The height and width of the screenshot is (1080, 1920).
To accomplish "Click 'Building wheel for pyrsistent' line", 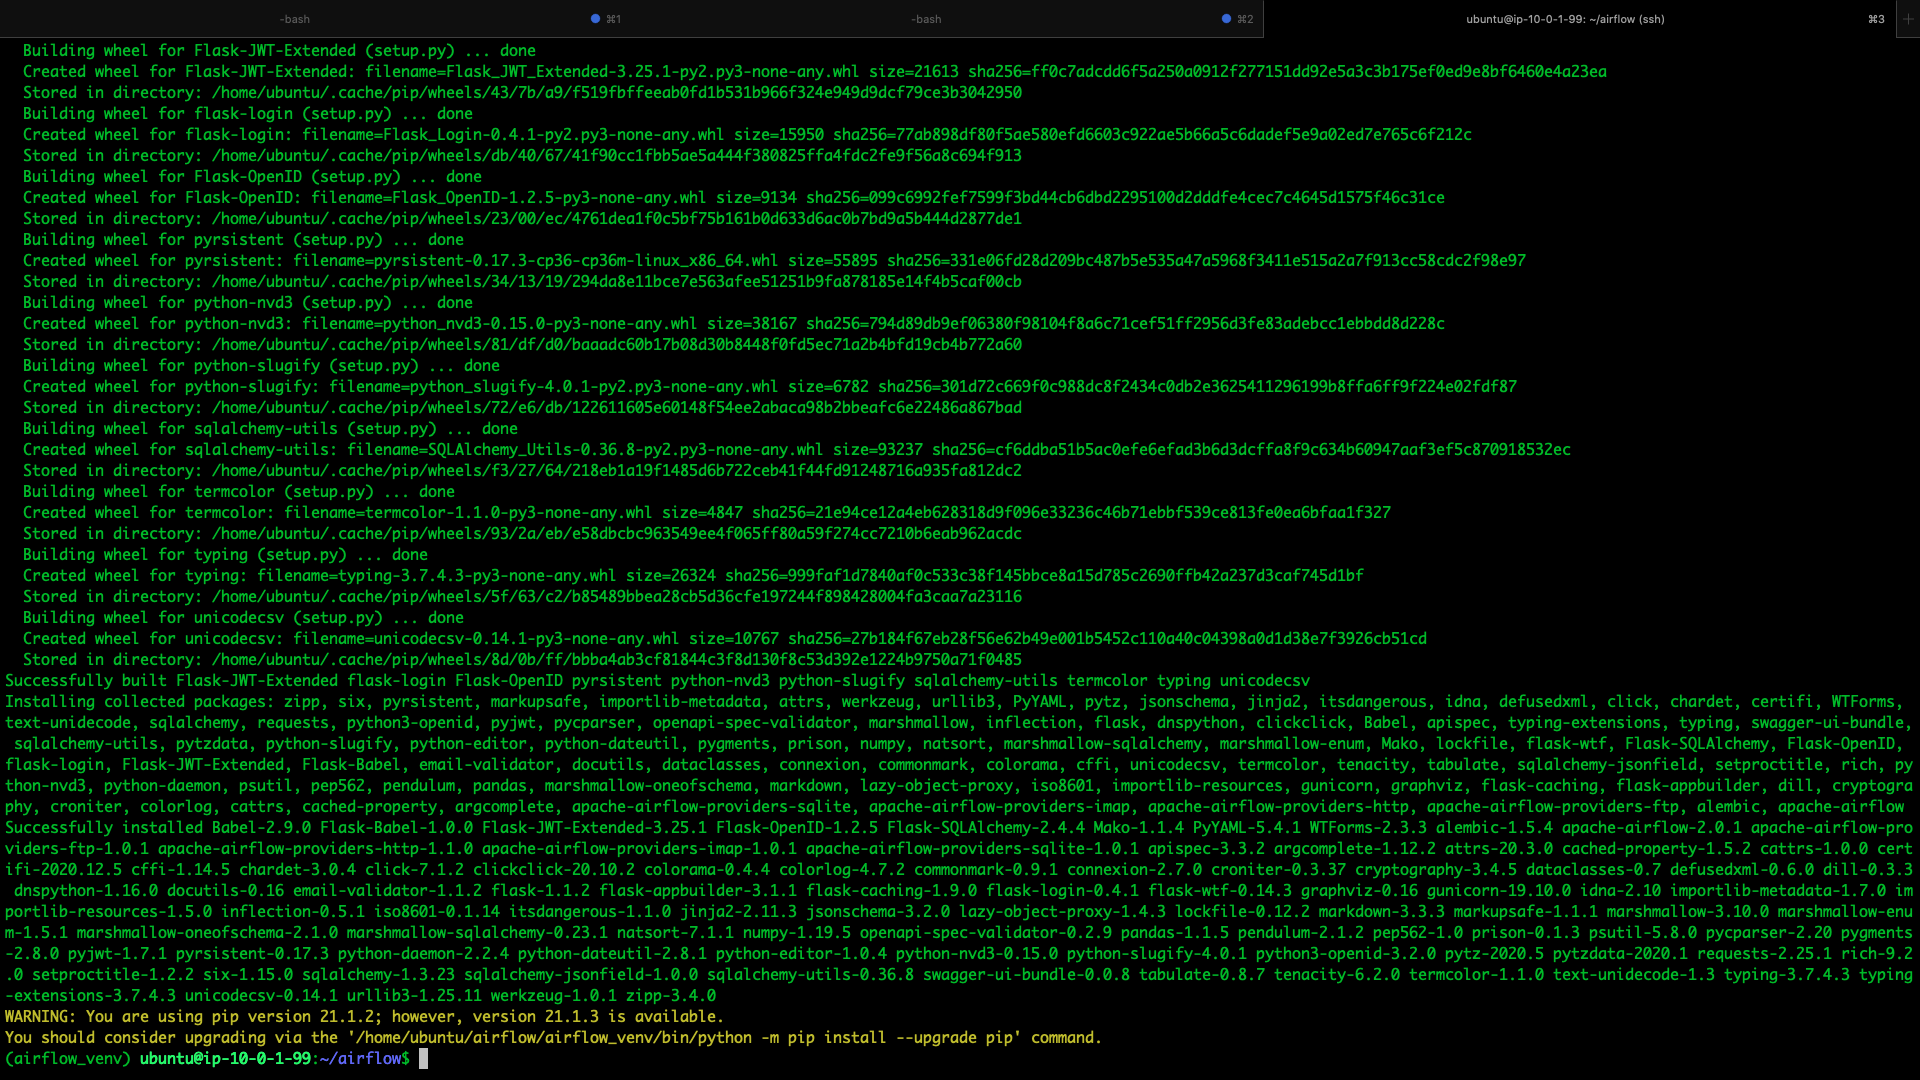I will point(243,239).
